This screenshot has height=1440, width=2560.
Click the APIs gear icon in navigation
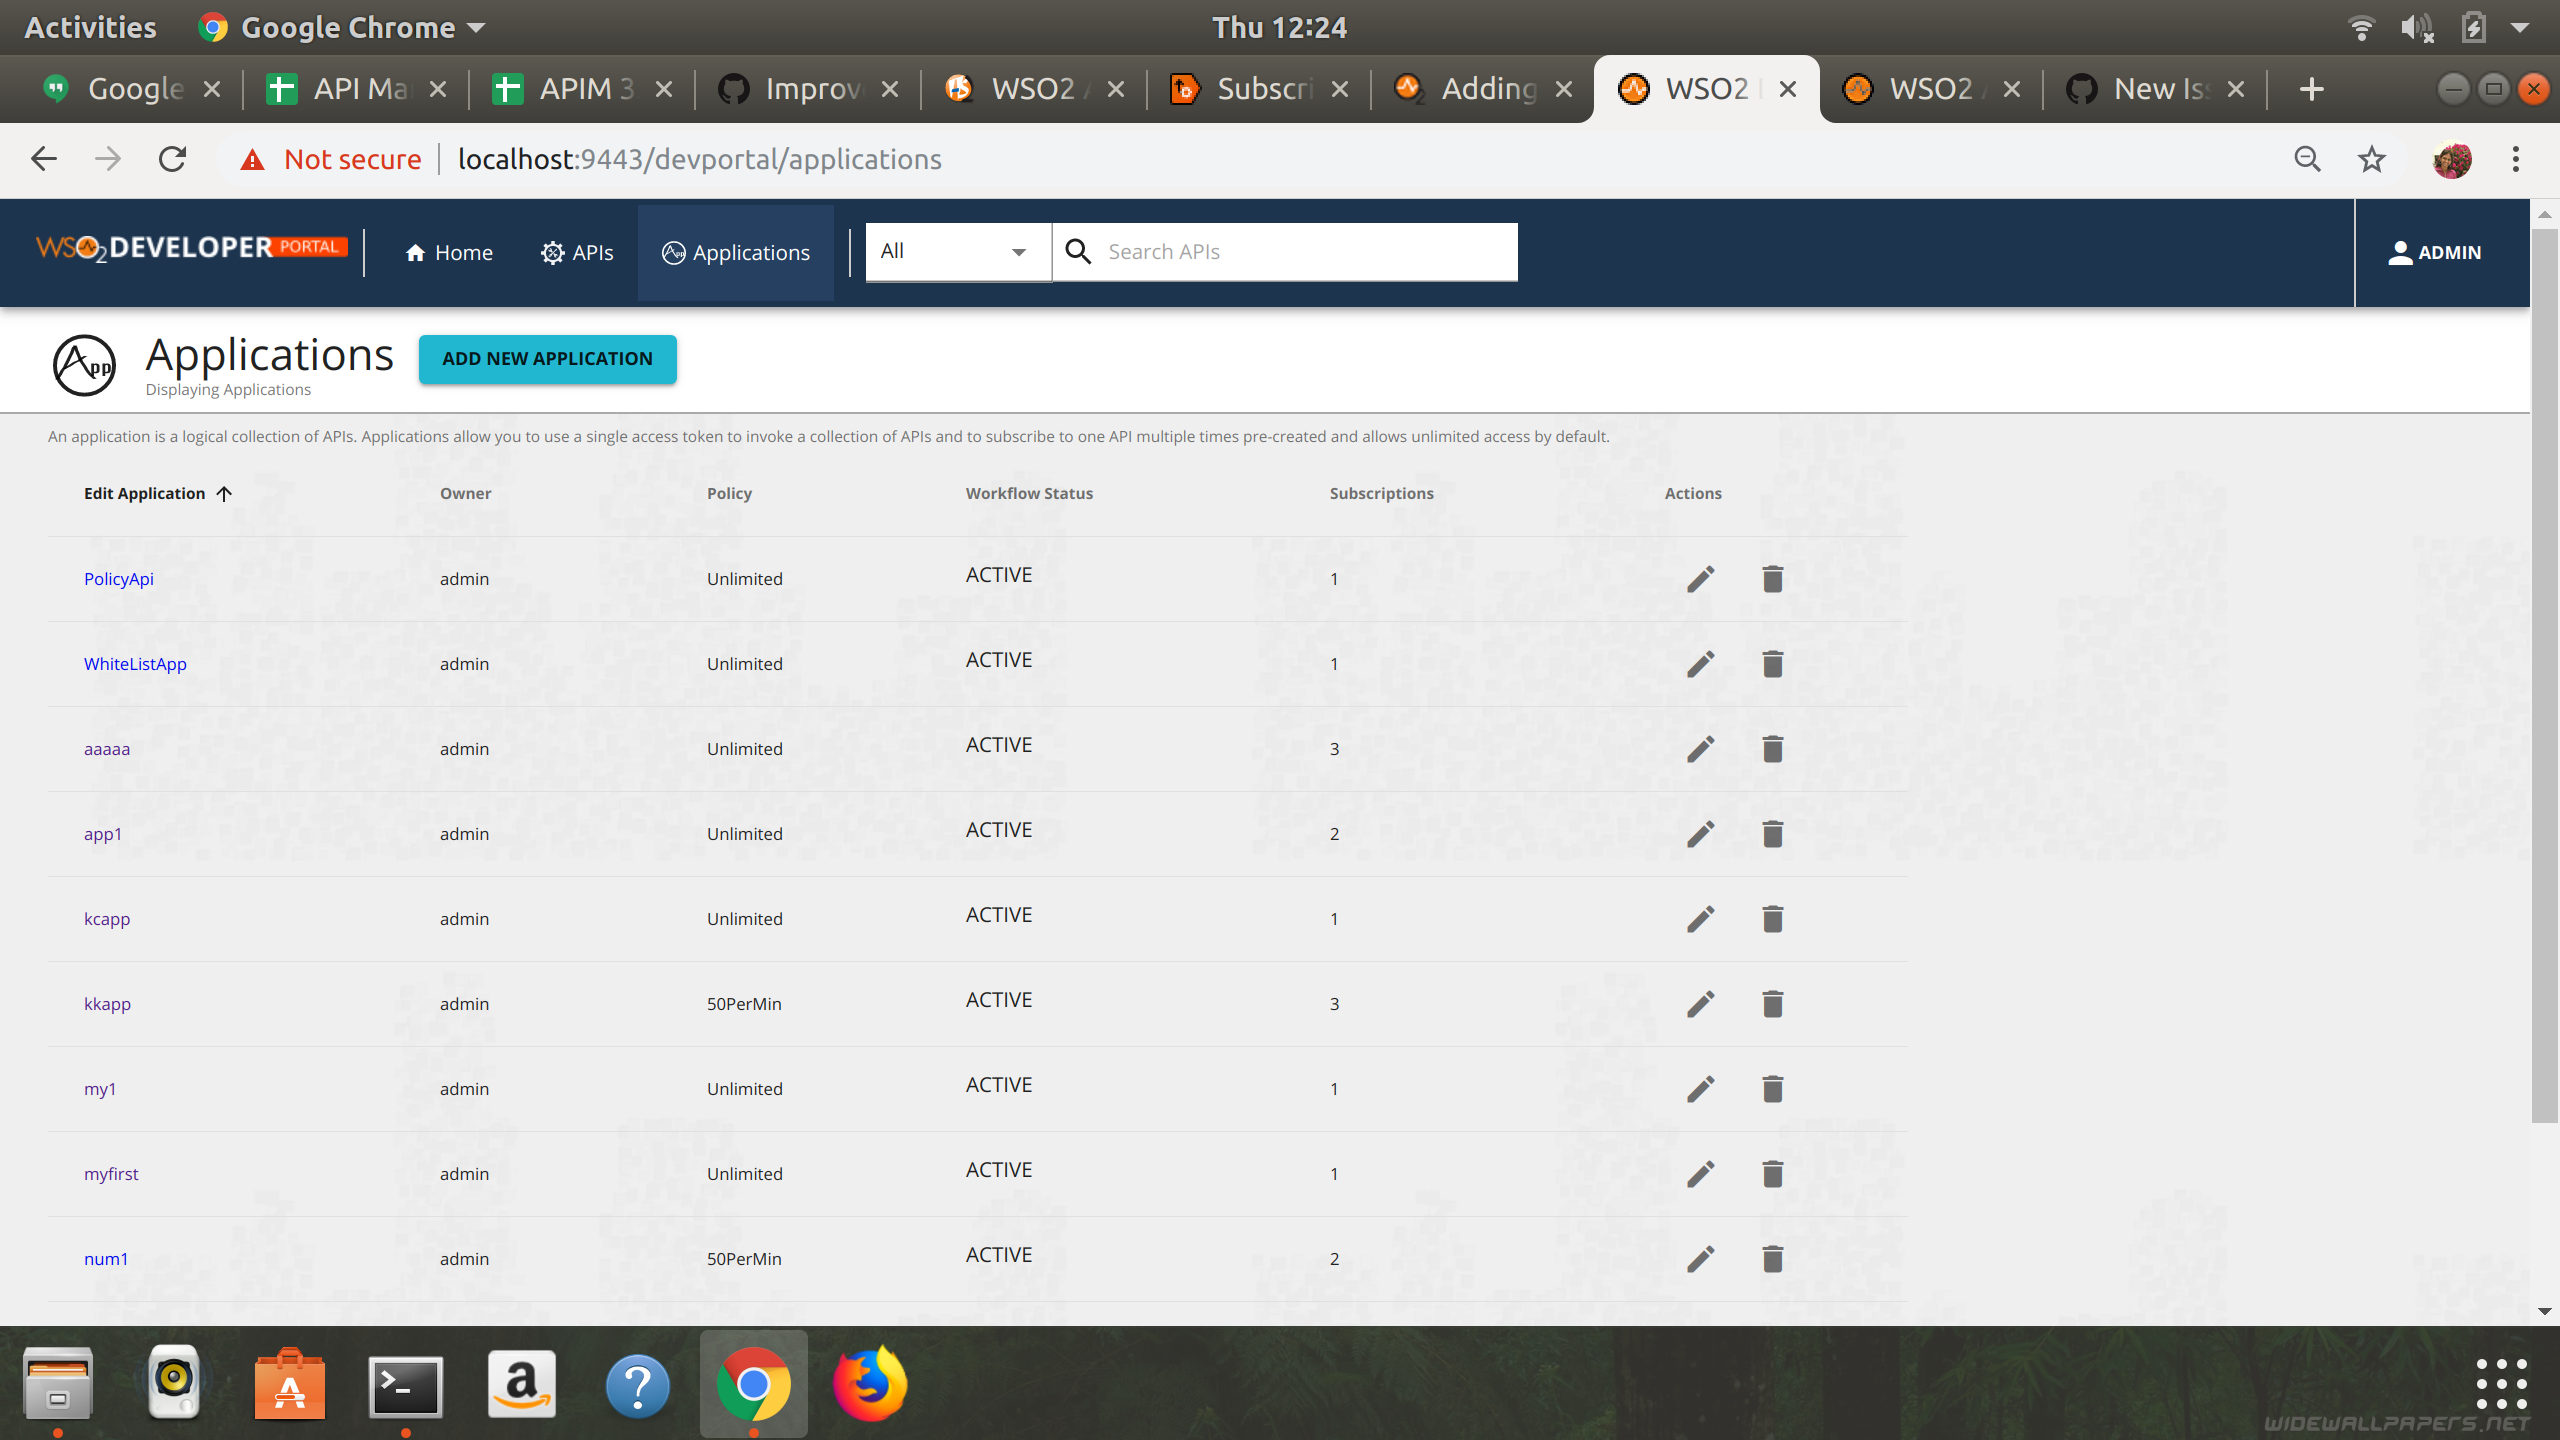(x=552, y=252)
